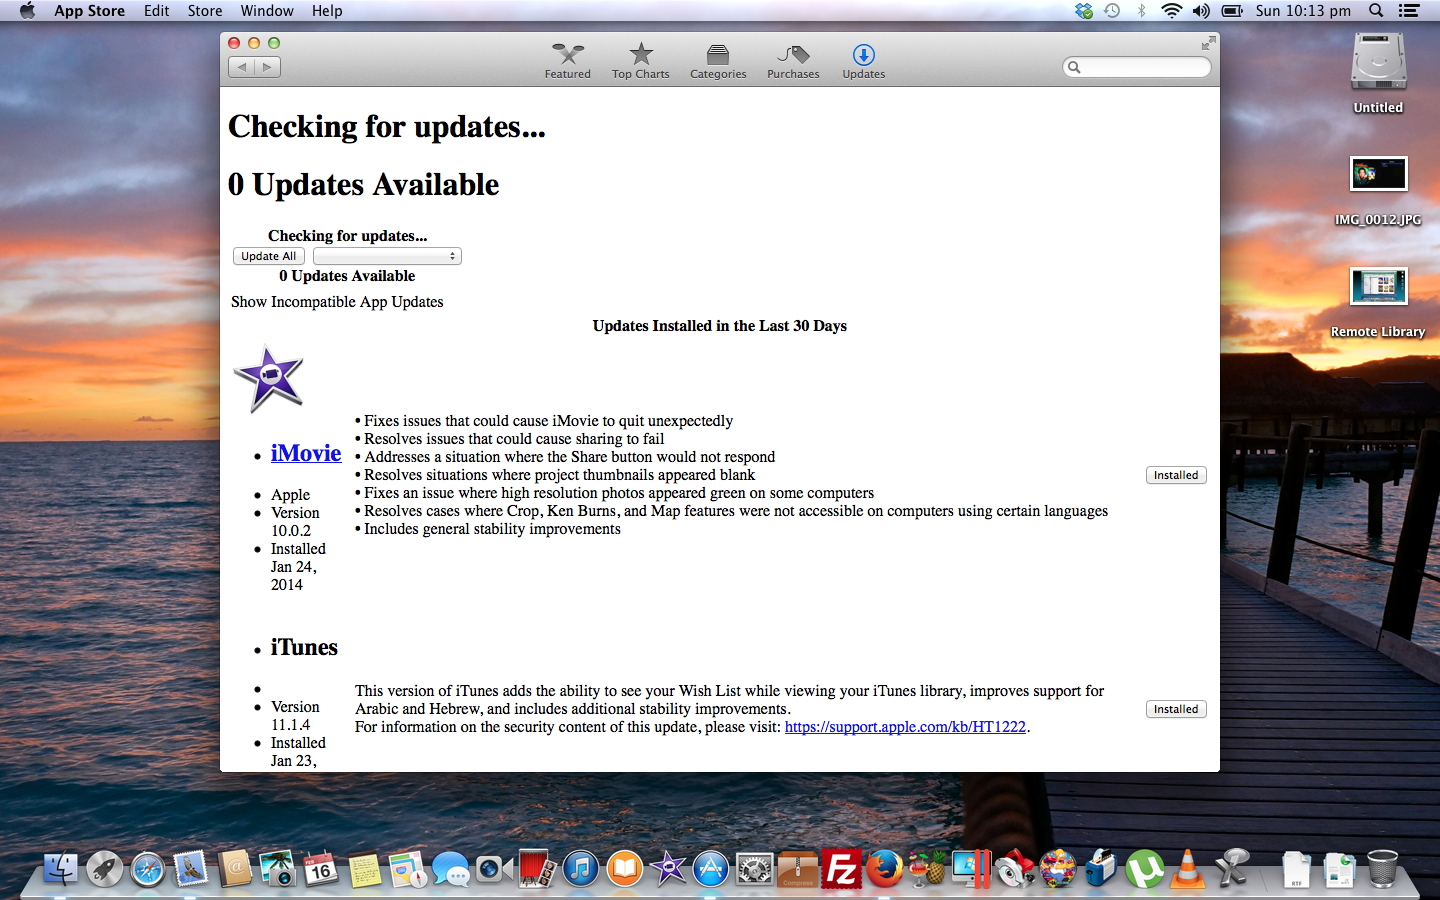Image resolution: width=1440 pixels, height=900 pixels.
Task: Click the Update All button
Action: pos(268,256)
